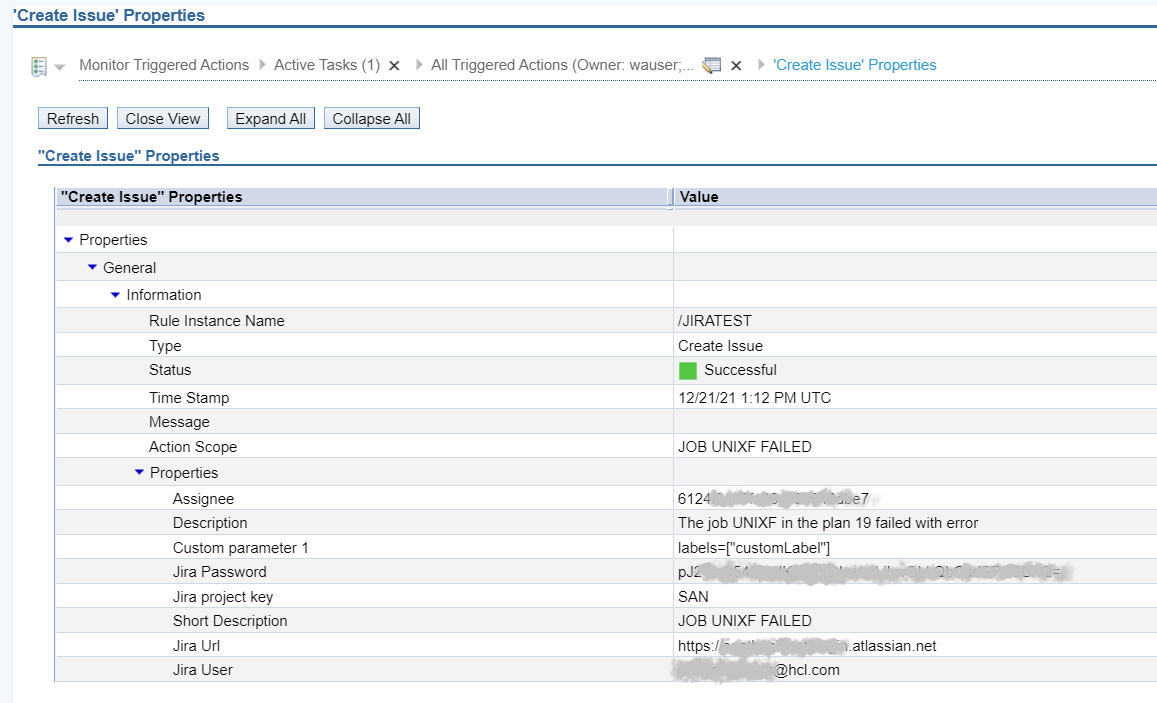Go to Monitor Triggered Actions breadcrumb

pyautogui.click(x=164, y=65)
